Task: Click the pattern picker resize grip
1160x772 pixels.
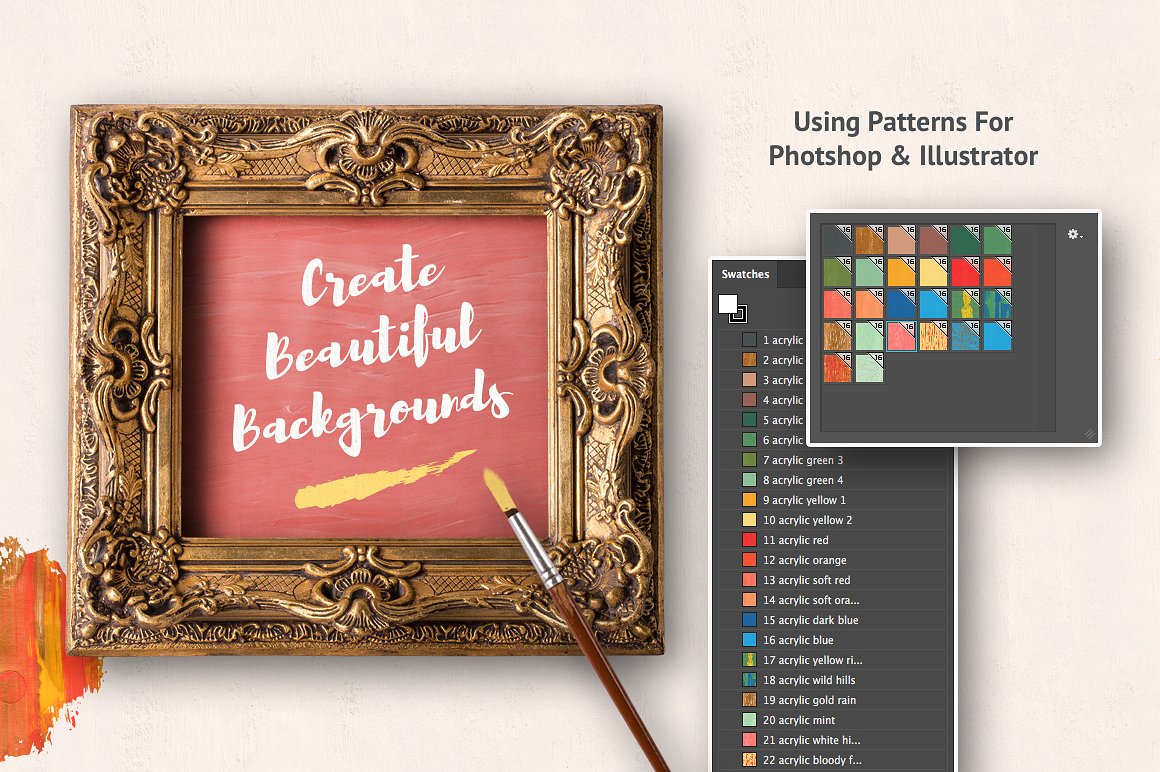Action: click(1090, 435)
